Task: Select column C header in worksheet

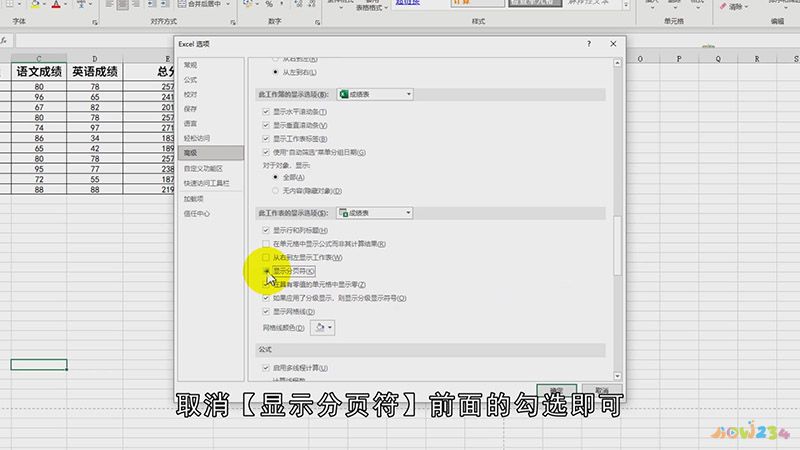Action: 39,59
